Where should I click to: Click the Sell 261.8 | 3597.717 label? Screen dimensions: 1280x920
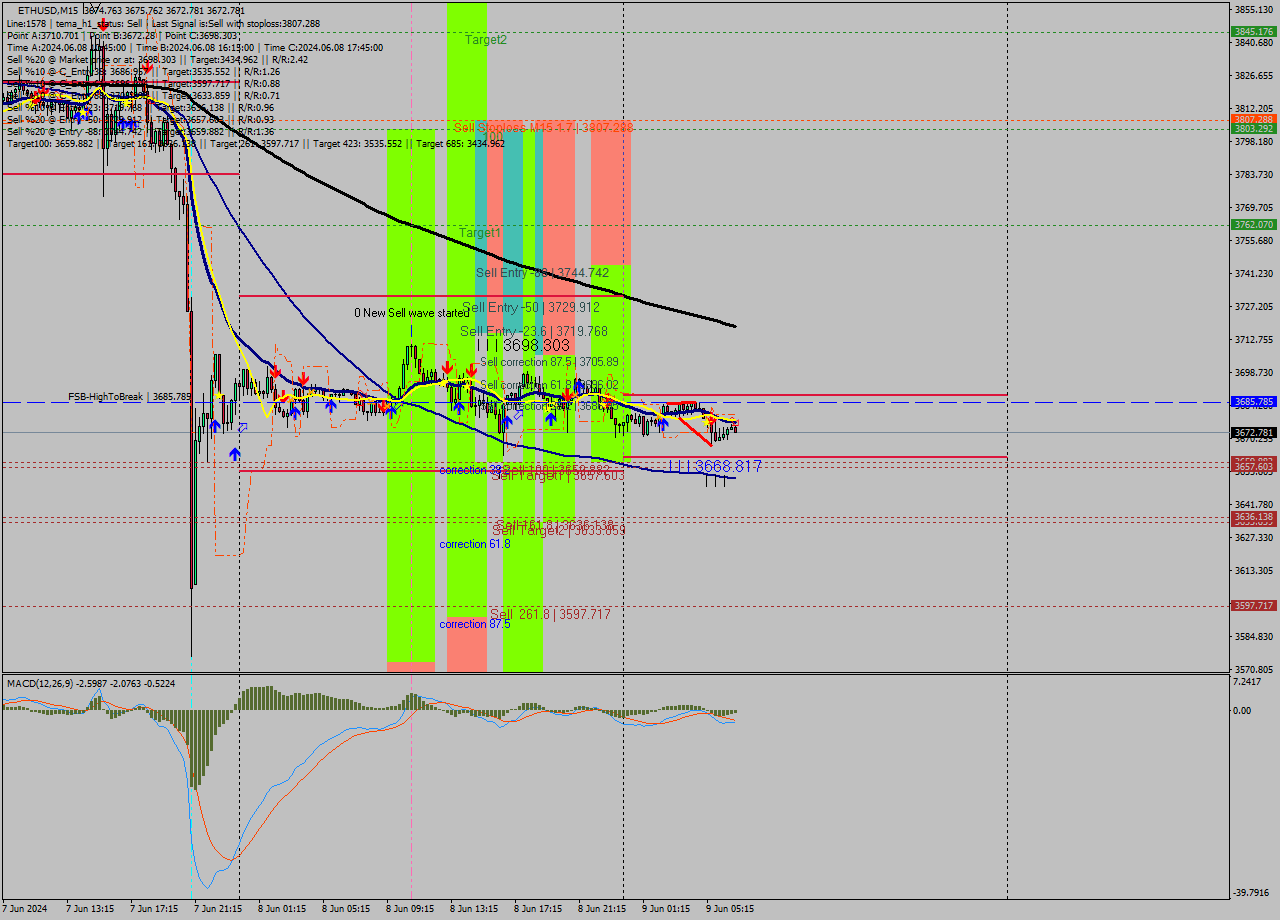(550, 614)
